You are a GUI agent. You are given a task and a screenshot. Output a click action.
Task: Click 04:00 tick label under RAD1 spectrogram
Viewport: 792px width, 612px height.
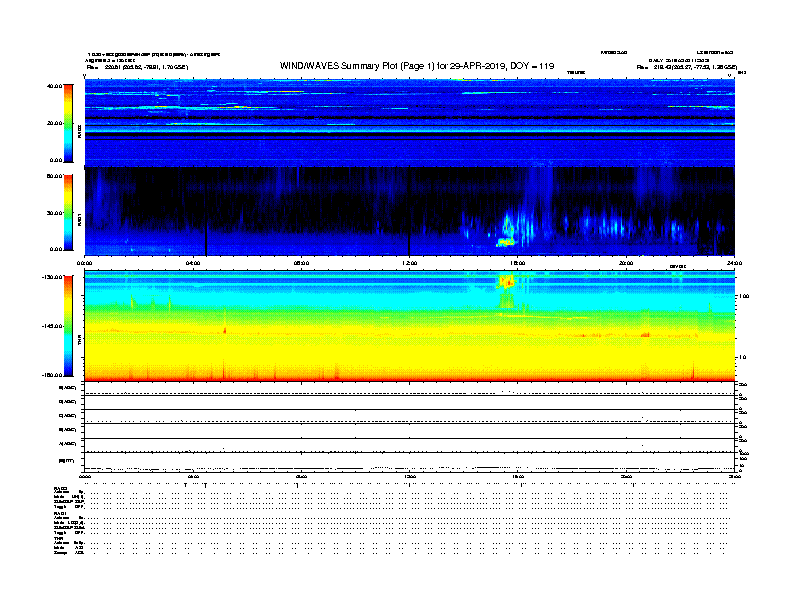coord(193,263)
